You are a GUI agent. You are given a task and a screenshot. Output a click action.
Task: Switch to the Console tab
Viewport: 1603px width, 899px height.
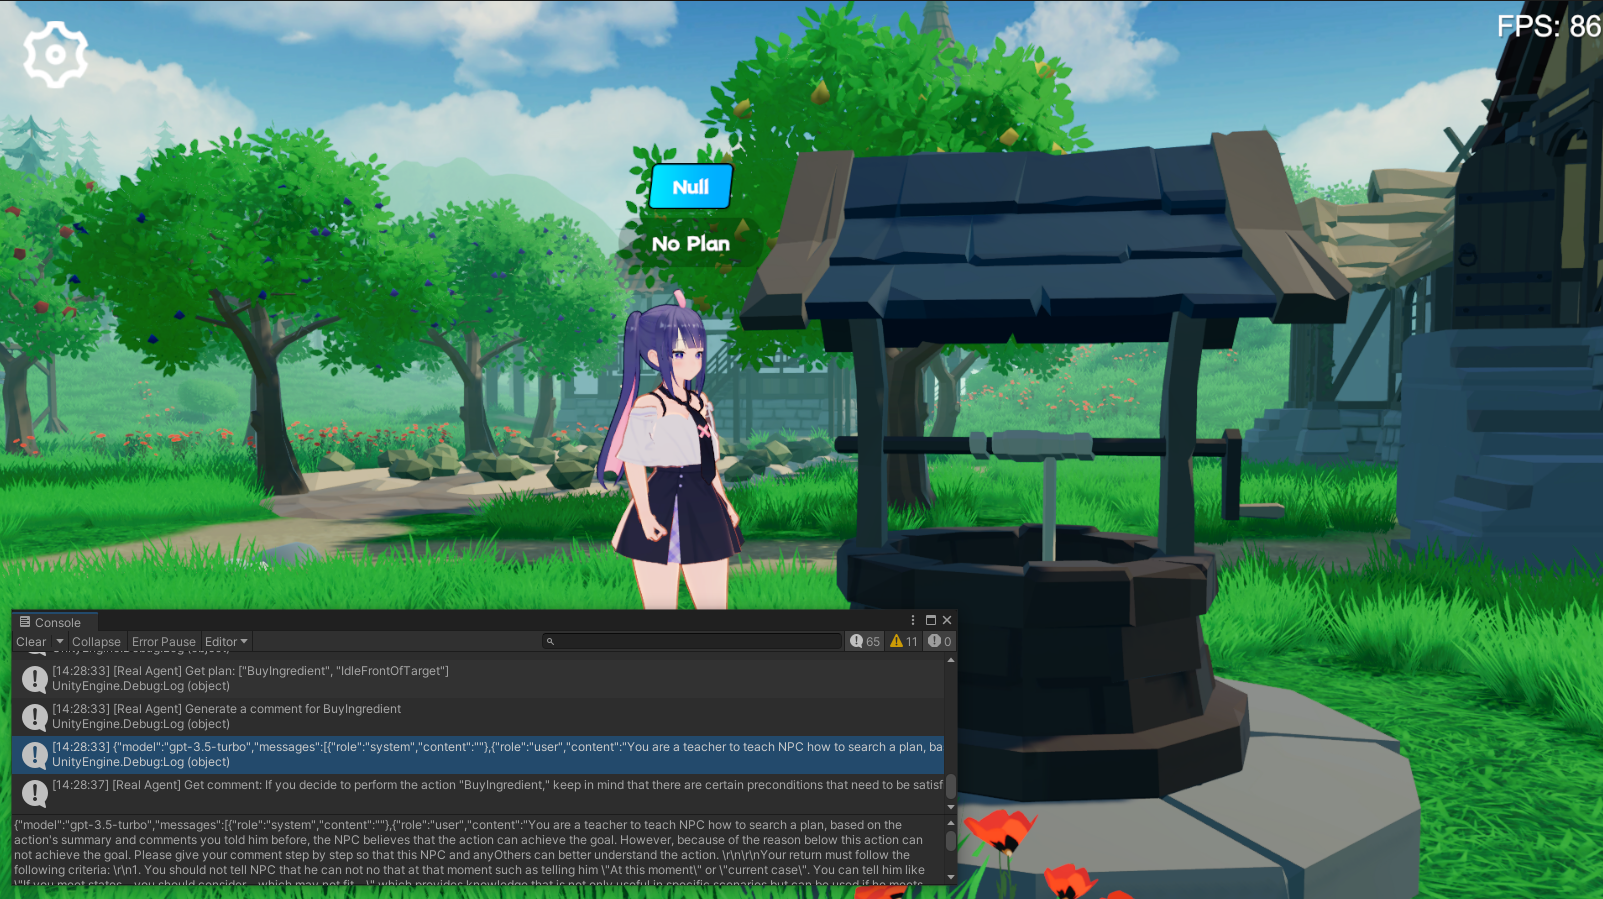point(54,622)
